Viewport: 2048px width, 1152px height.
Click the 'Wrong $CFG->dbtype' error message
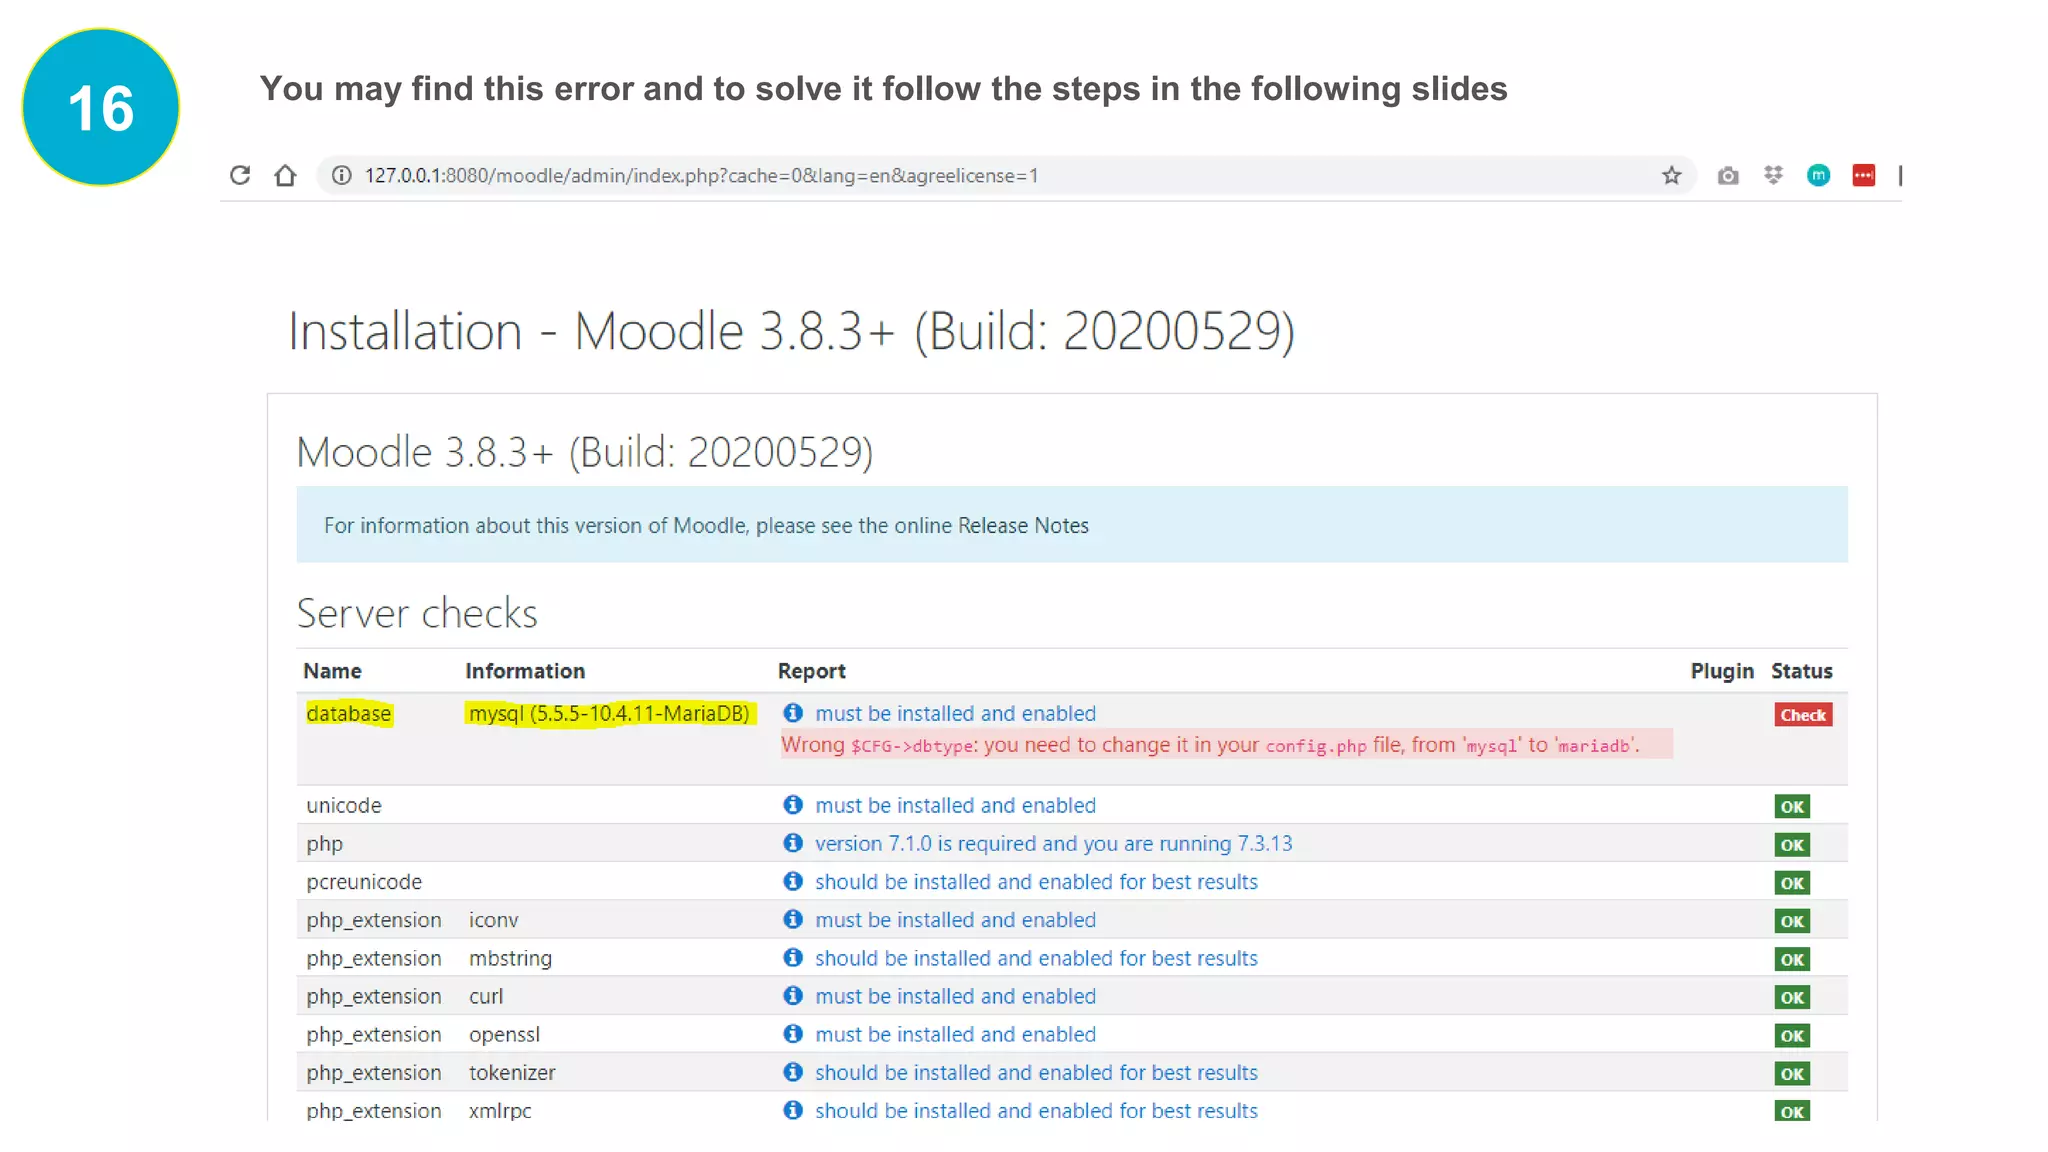click(x=1226, y=745)
